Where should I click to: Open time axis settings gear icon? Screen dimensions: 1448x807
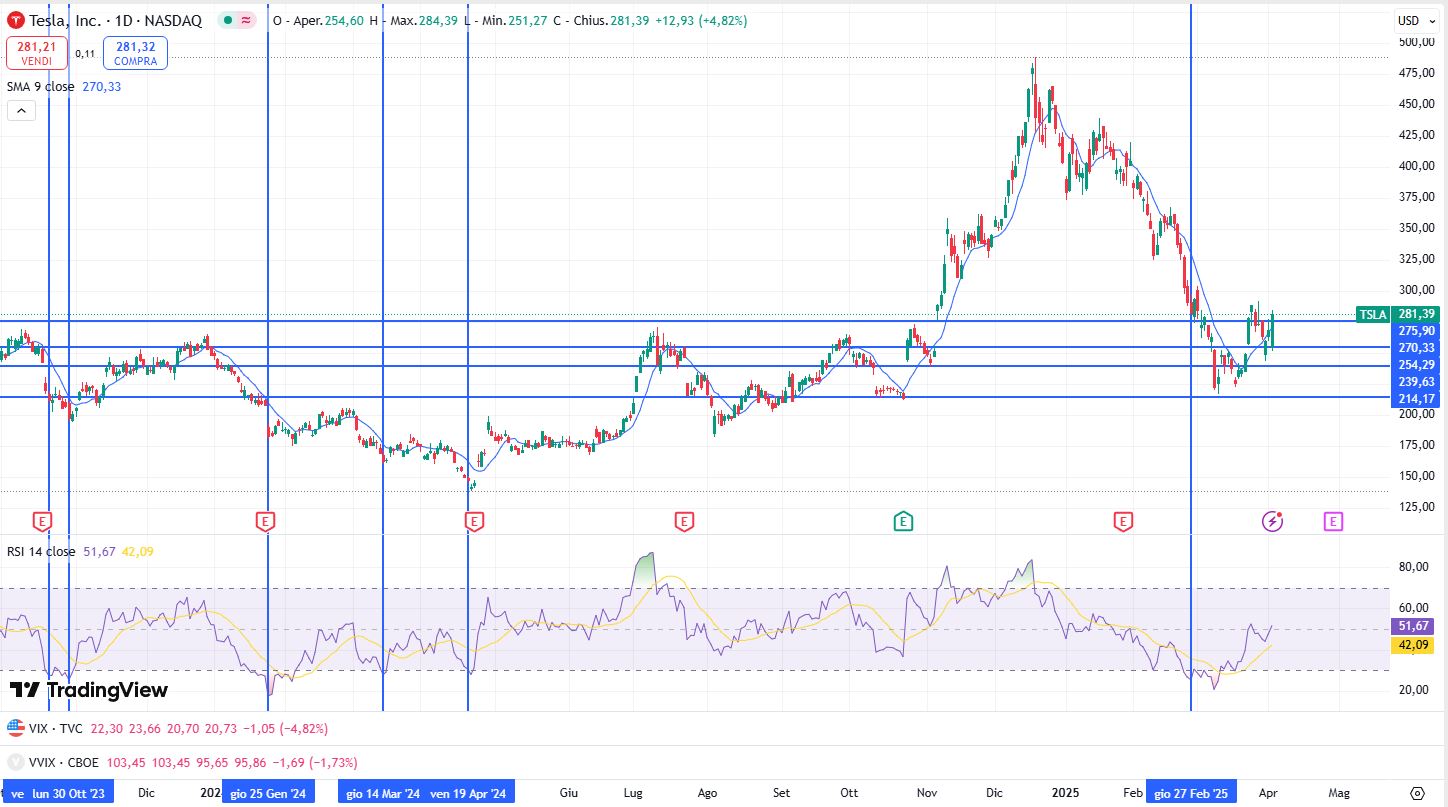tap(1417, 793)
